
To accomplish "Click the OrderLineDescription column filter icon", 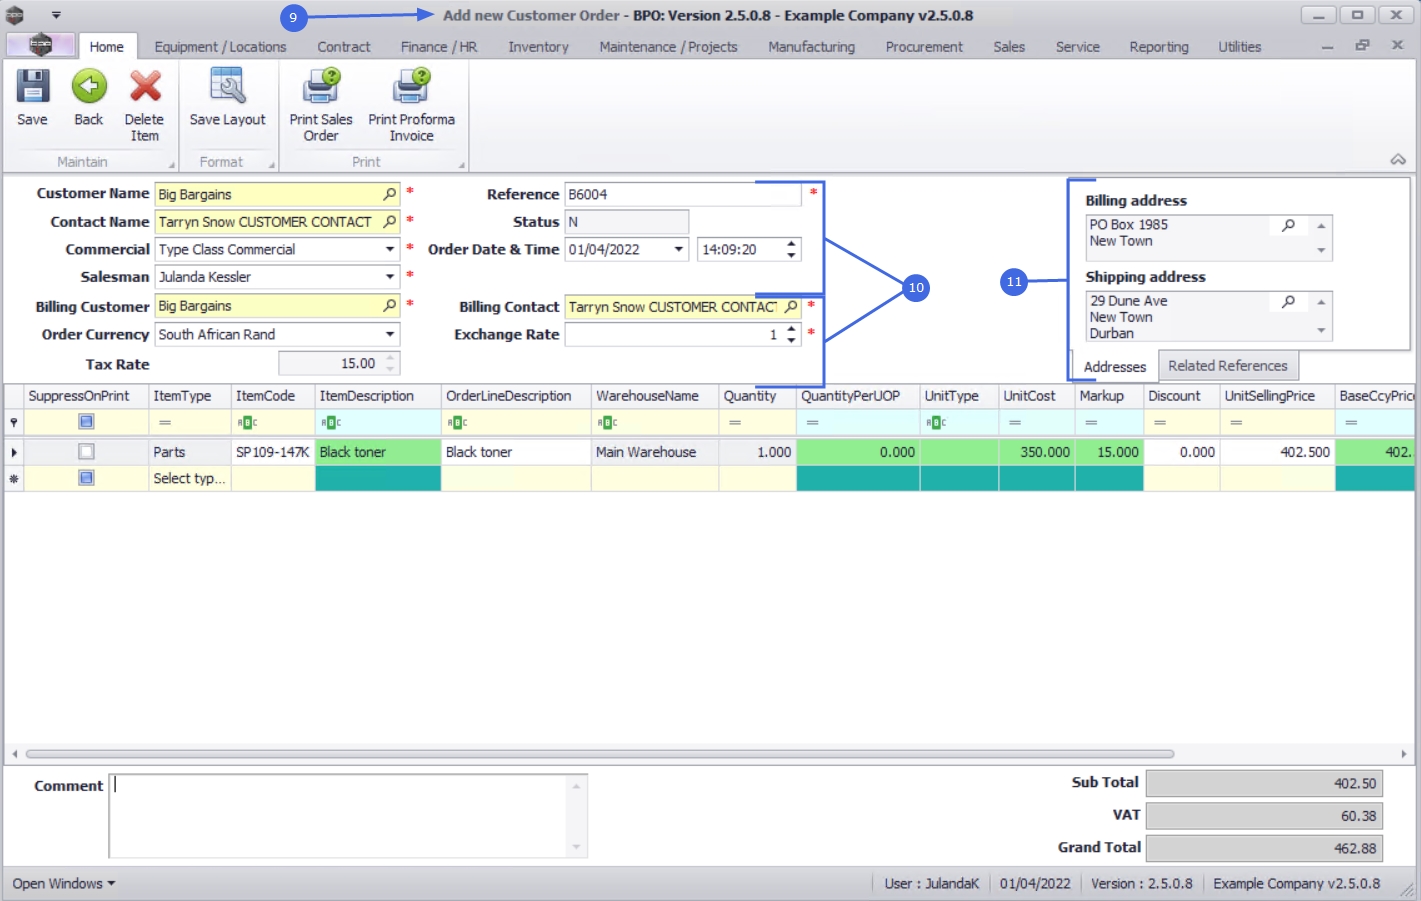I will tap(458, 423).
